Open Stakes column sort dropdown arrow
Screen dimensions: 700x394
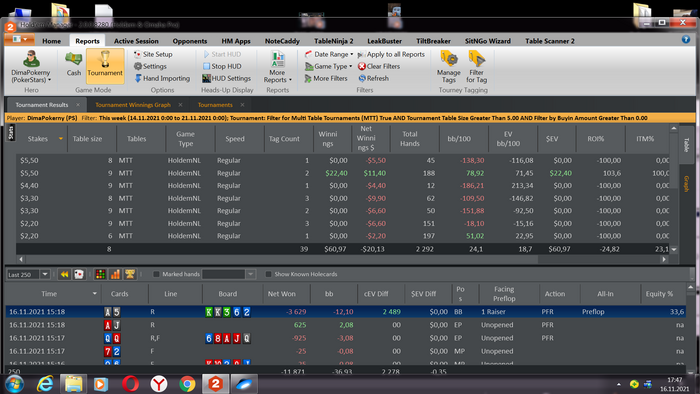61,139
